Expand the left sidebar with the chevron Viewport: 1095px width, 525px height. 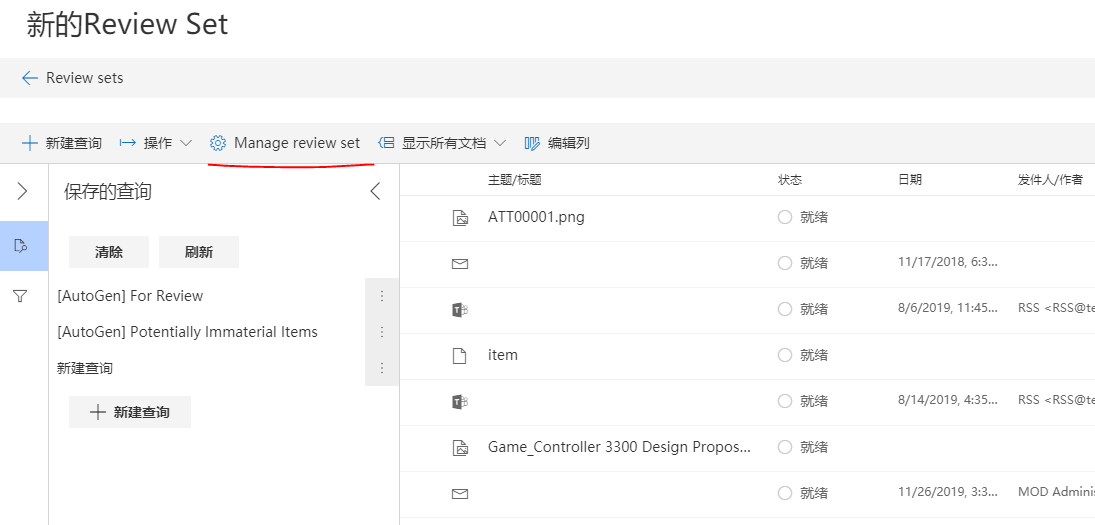[22, 191]
